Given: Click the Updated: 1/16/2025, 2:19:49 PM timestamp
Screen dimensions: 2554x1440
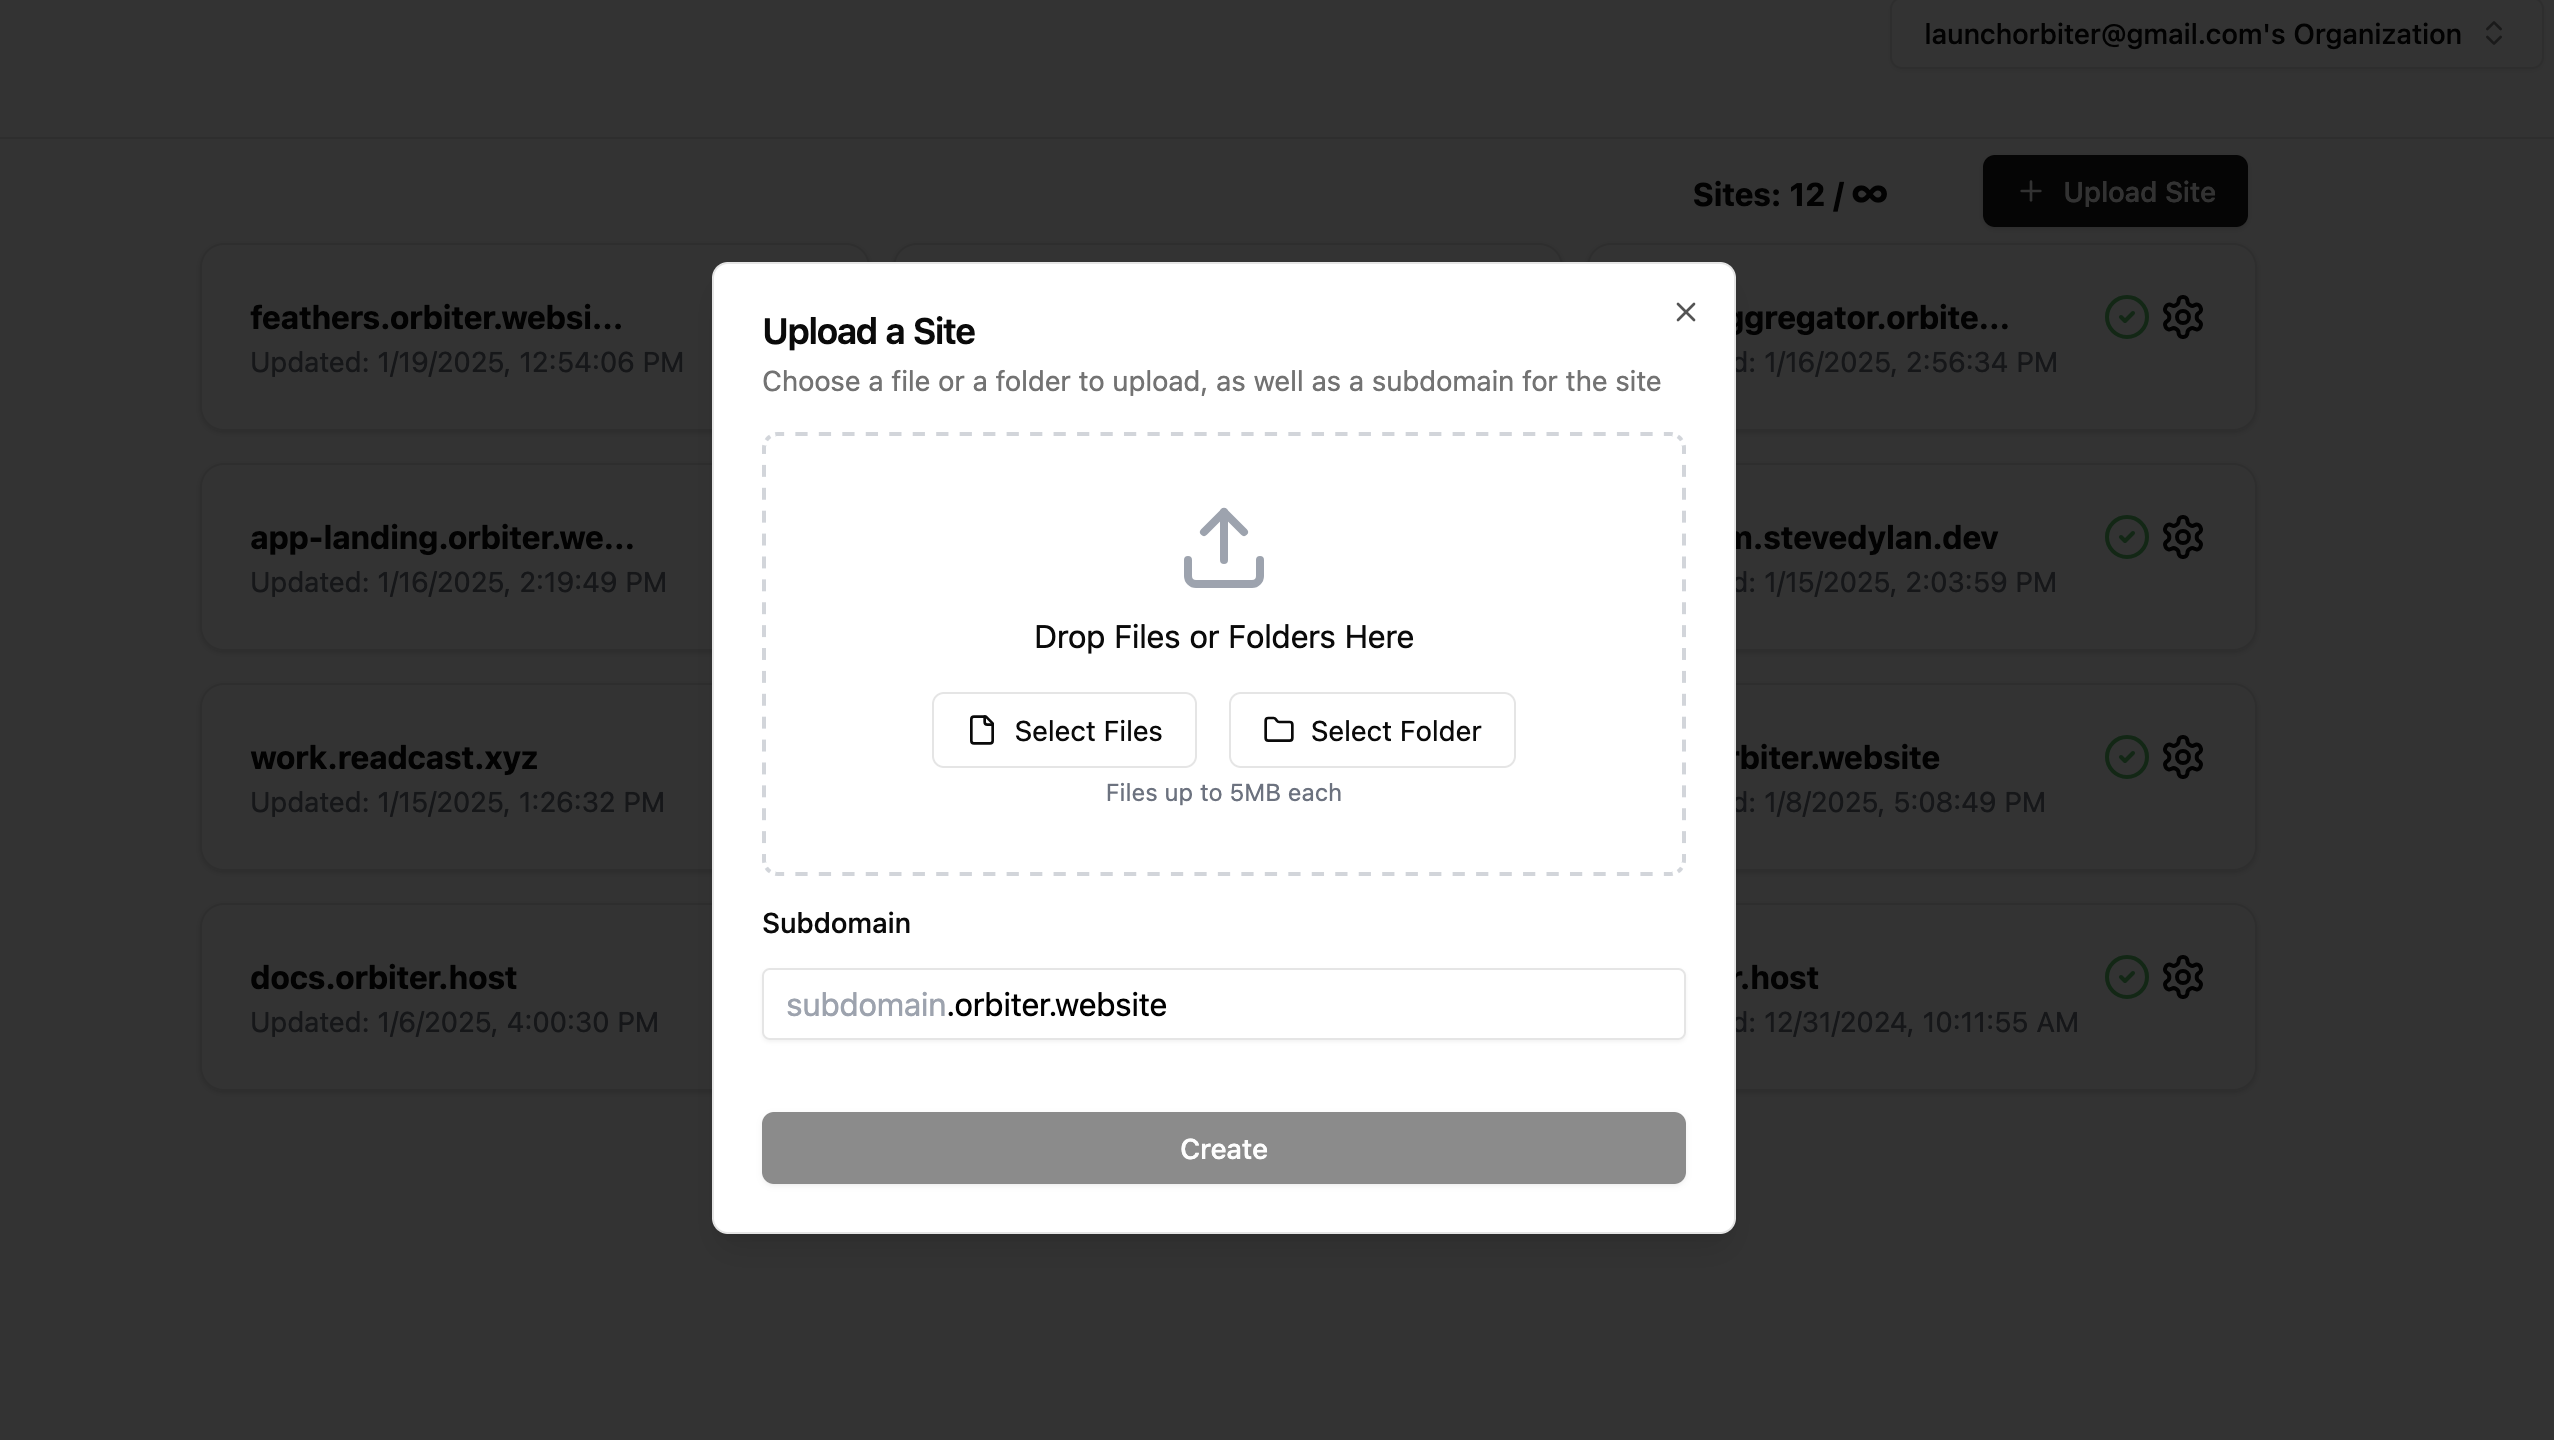Looking at the screenshot, I should [x=458, y=582].
